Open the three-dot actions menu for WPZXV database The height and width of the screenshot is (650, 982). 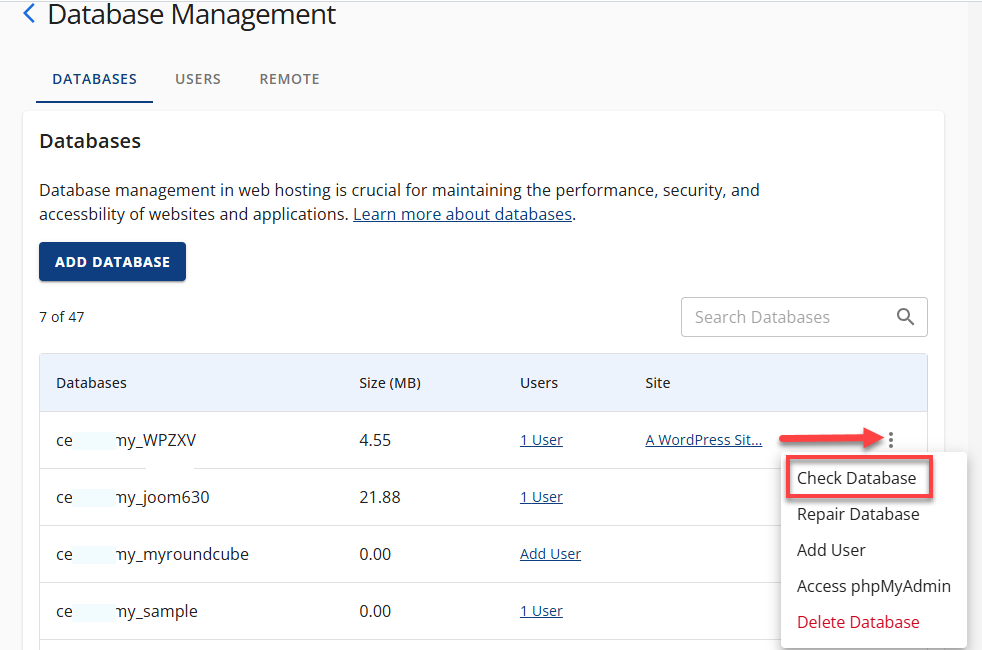(890, 439)
